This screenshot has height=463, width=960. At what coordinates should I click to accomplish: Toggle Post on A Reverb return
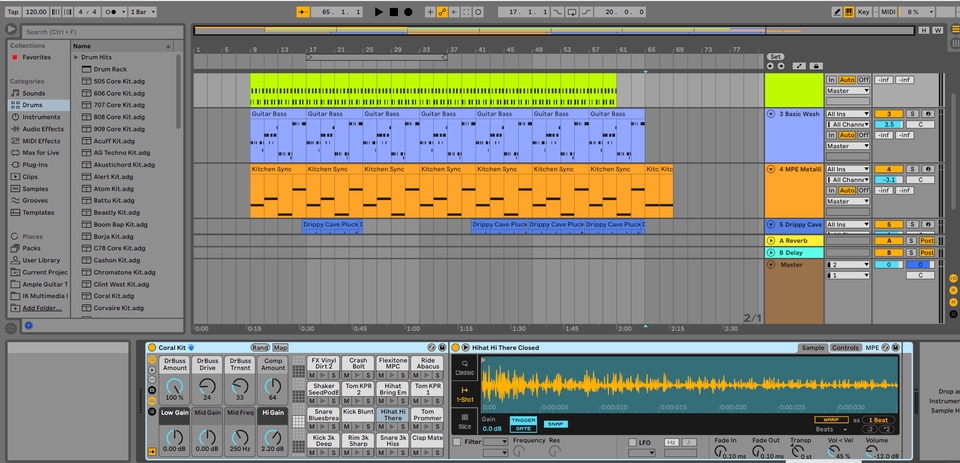[927, 241]
